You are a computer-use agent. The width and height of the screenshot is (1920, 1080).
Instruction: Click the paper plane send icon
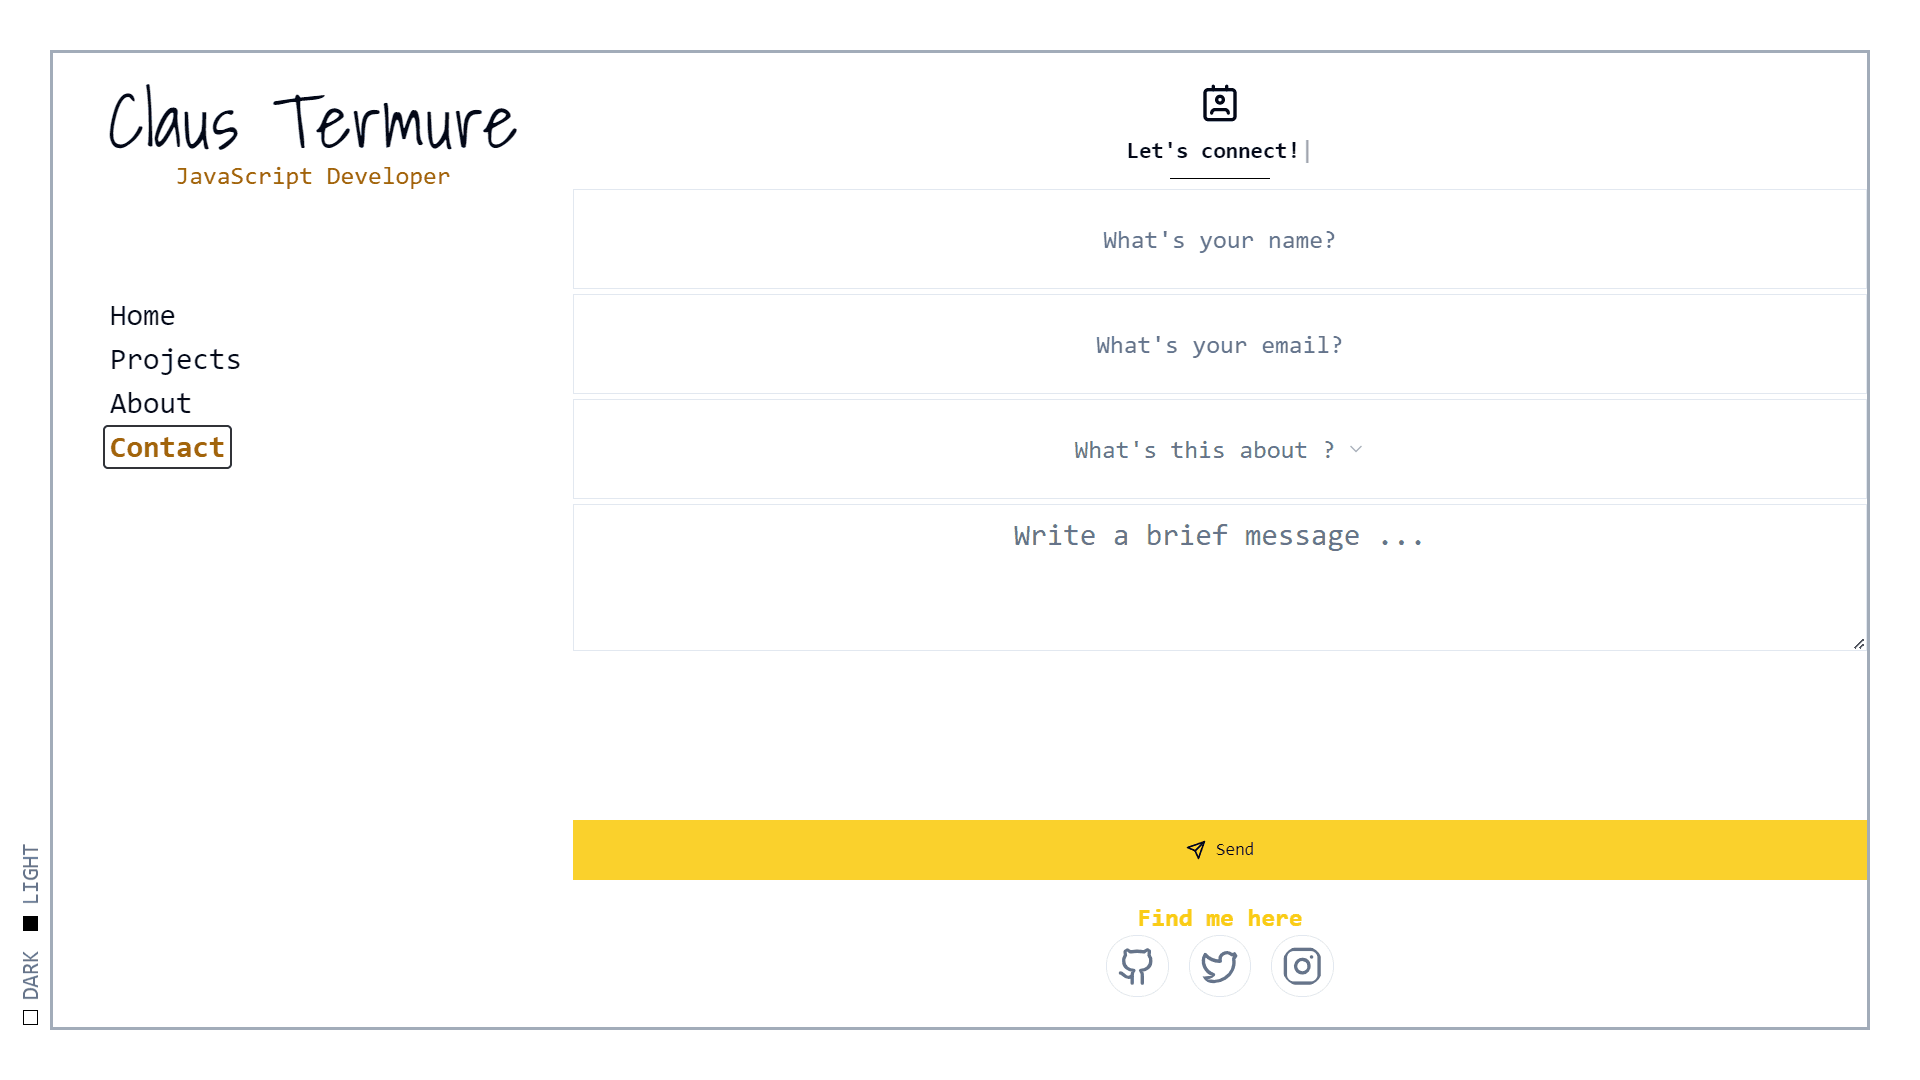coord(1196,850)
